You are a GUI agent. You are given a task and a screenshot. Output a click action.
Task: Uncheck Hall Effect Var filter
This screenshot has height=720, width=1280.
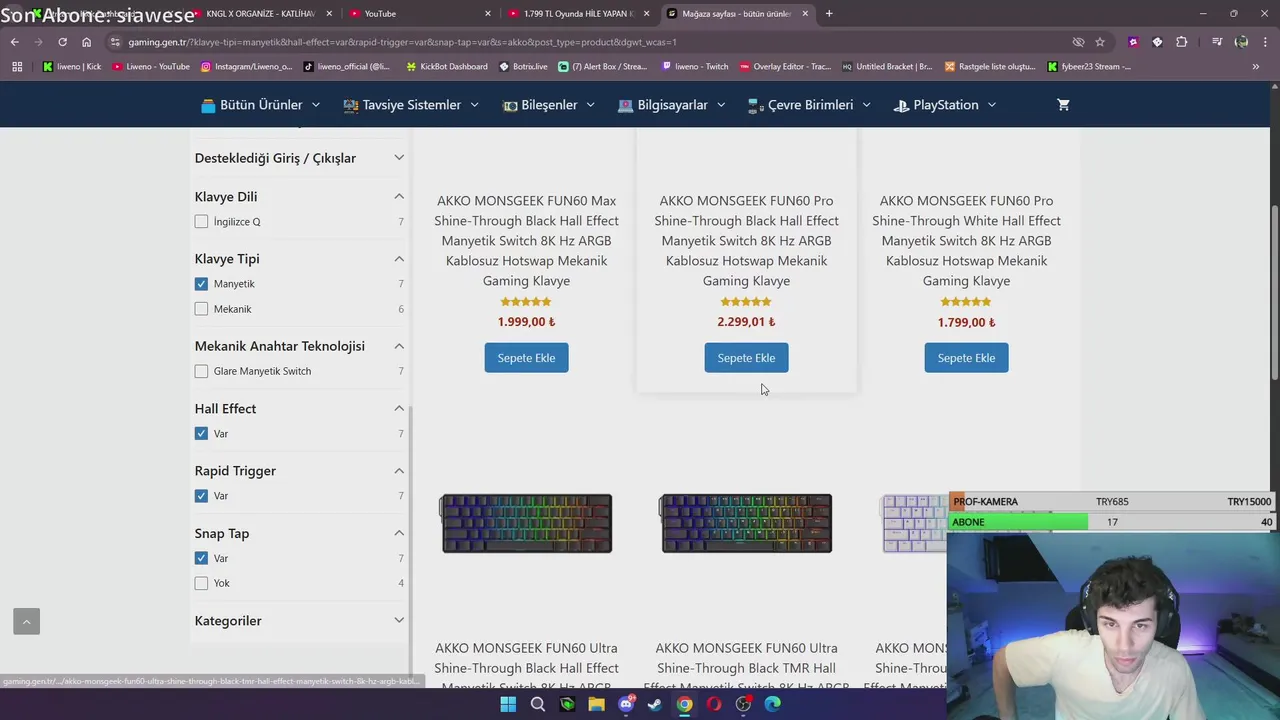click(x=201, y=434)
